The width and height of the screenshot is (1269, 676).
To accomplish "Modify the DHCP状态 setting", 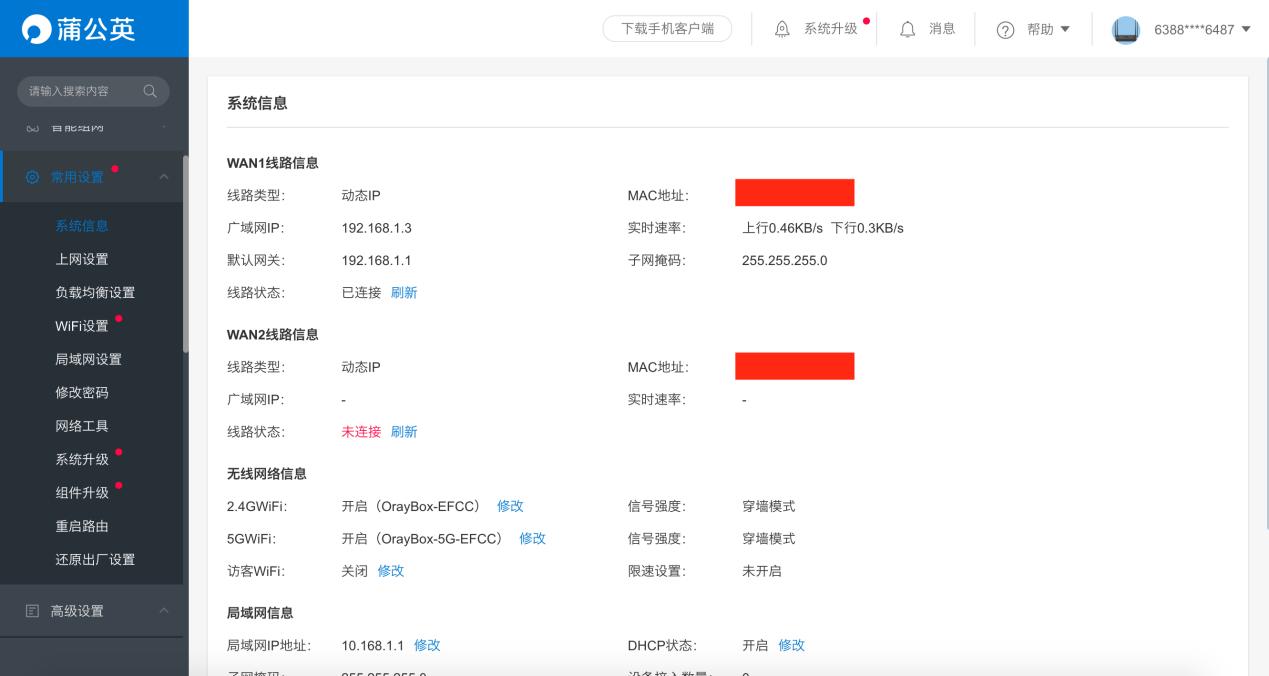I will pyautogui.click(x=791, y=645).
